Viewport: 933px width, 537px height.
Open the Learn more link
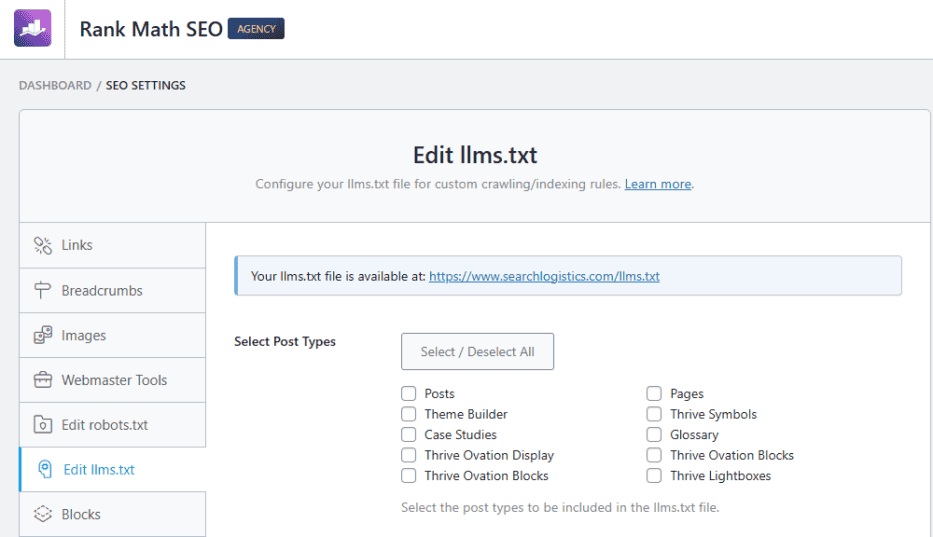[658, 184]
